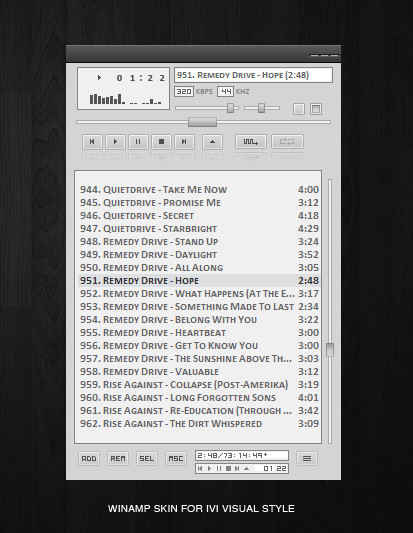This screenshot has height=533, width=413.
Task: Select track 955 Remedy Drive - Heartbeat
Action: (200, 333)
